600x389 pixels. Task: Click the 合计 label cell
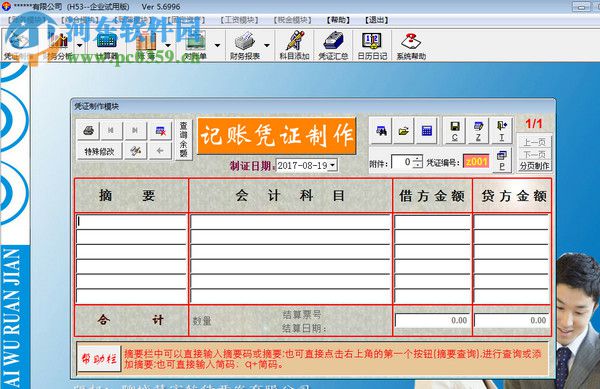131,320
